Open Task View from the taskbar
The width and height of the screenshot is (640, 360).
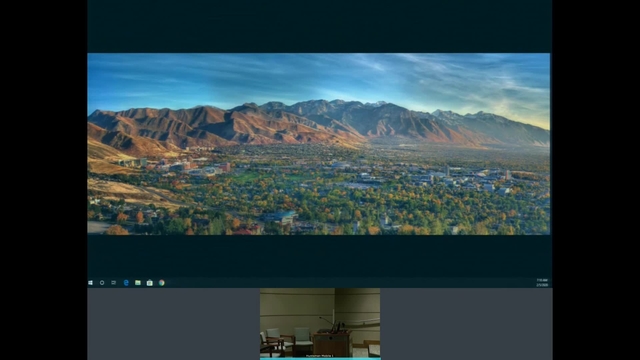coord(113,282)
